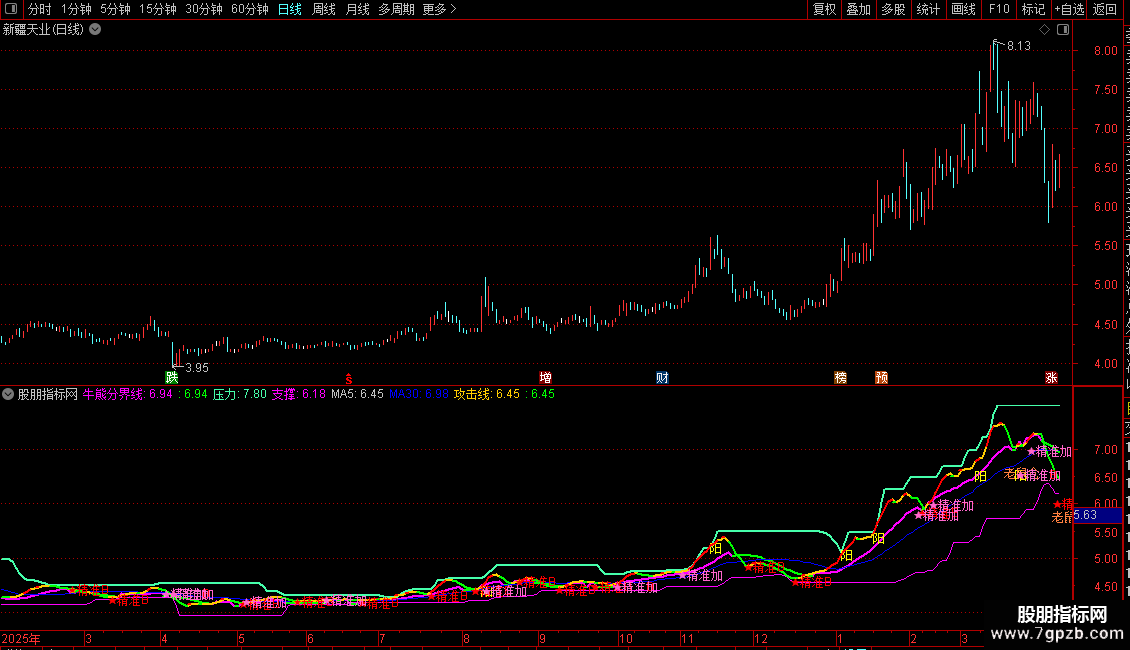Click the 标记 mark button

tap(1033, 9)
